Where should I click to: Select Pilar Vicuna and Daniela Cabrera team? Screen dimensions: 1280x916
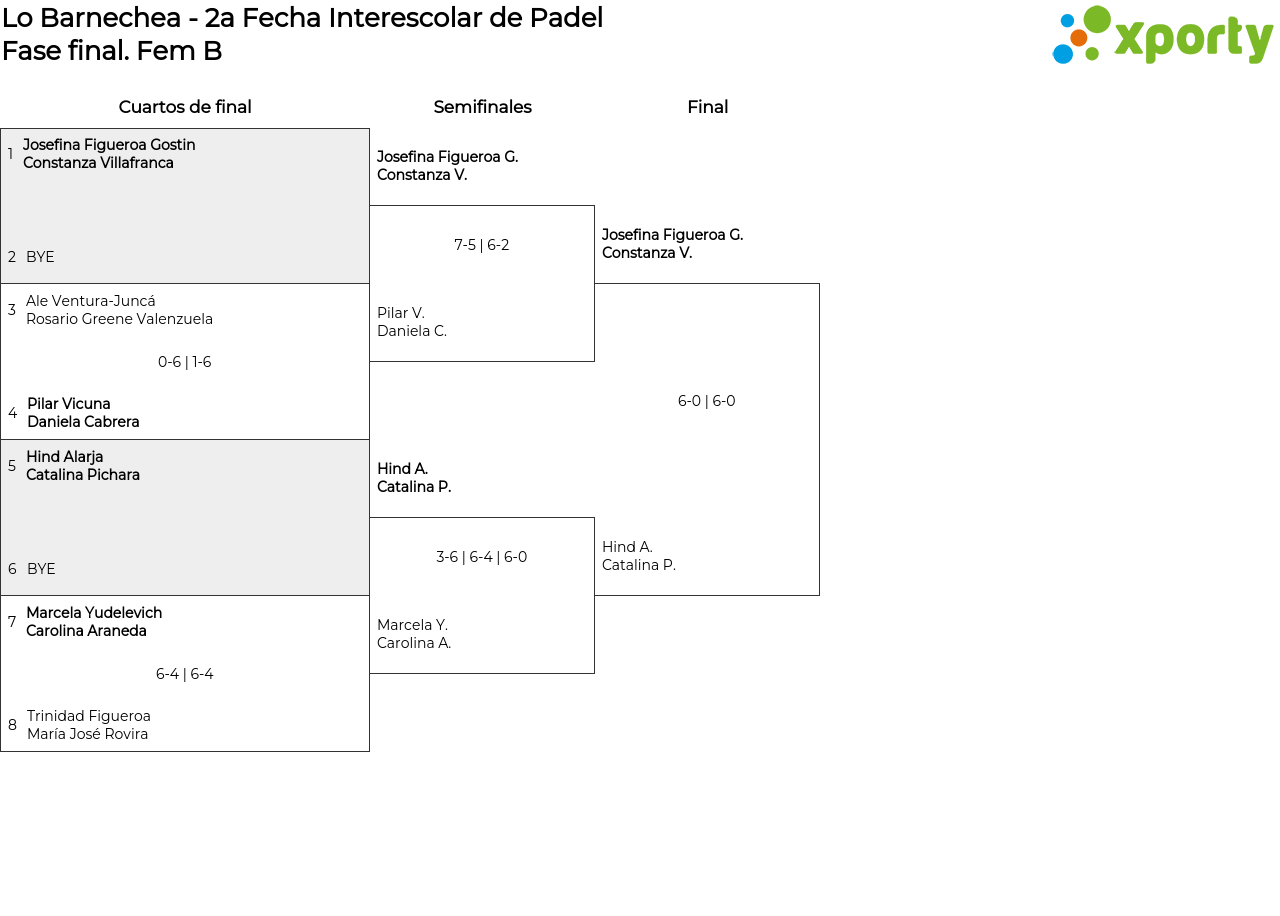click(x=83, y=413)
